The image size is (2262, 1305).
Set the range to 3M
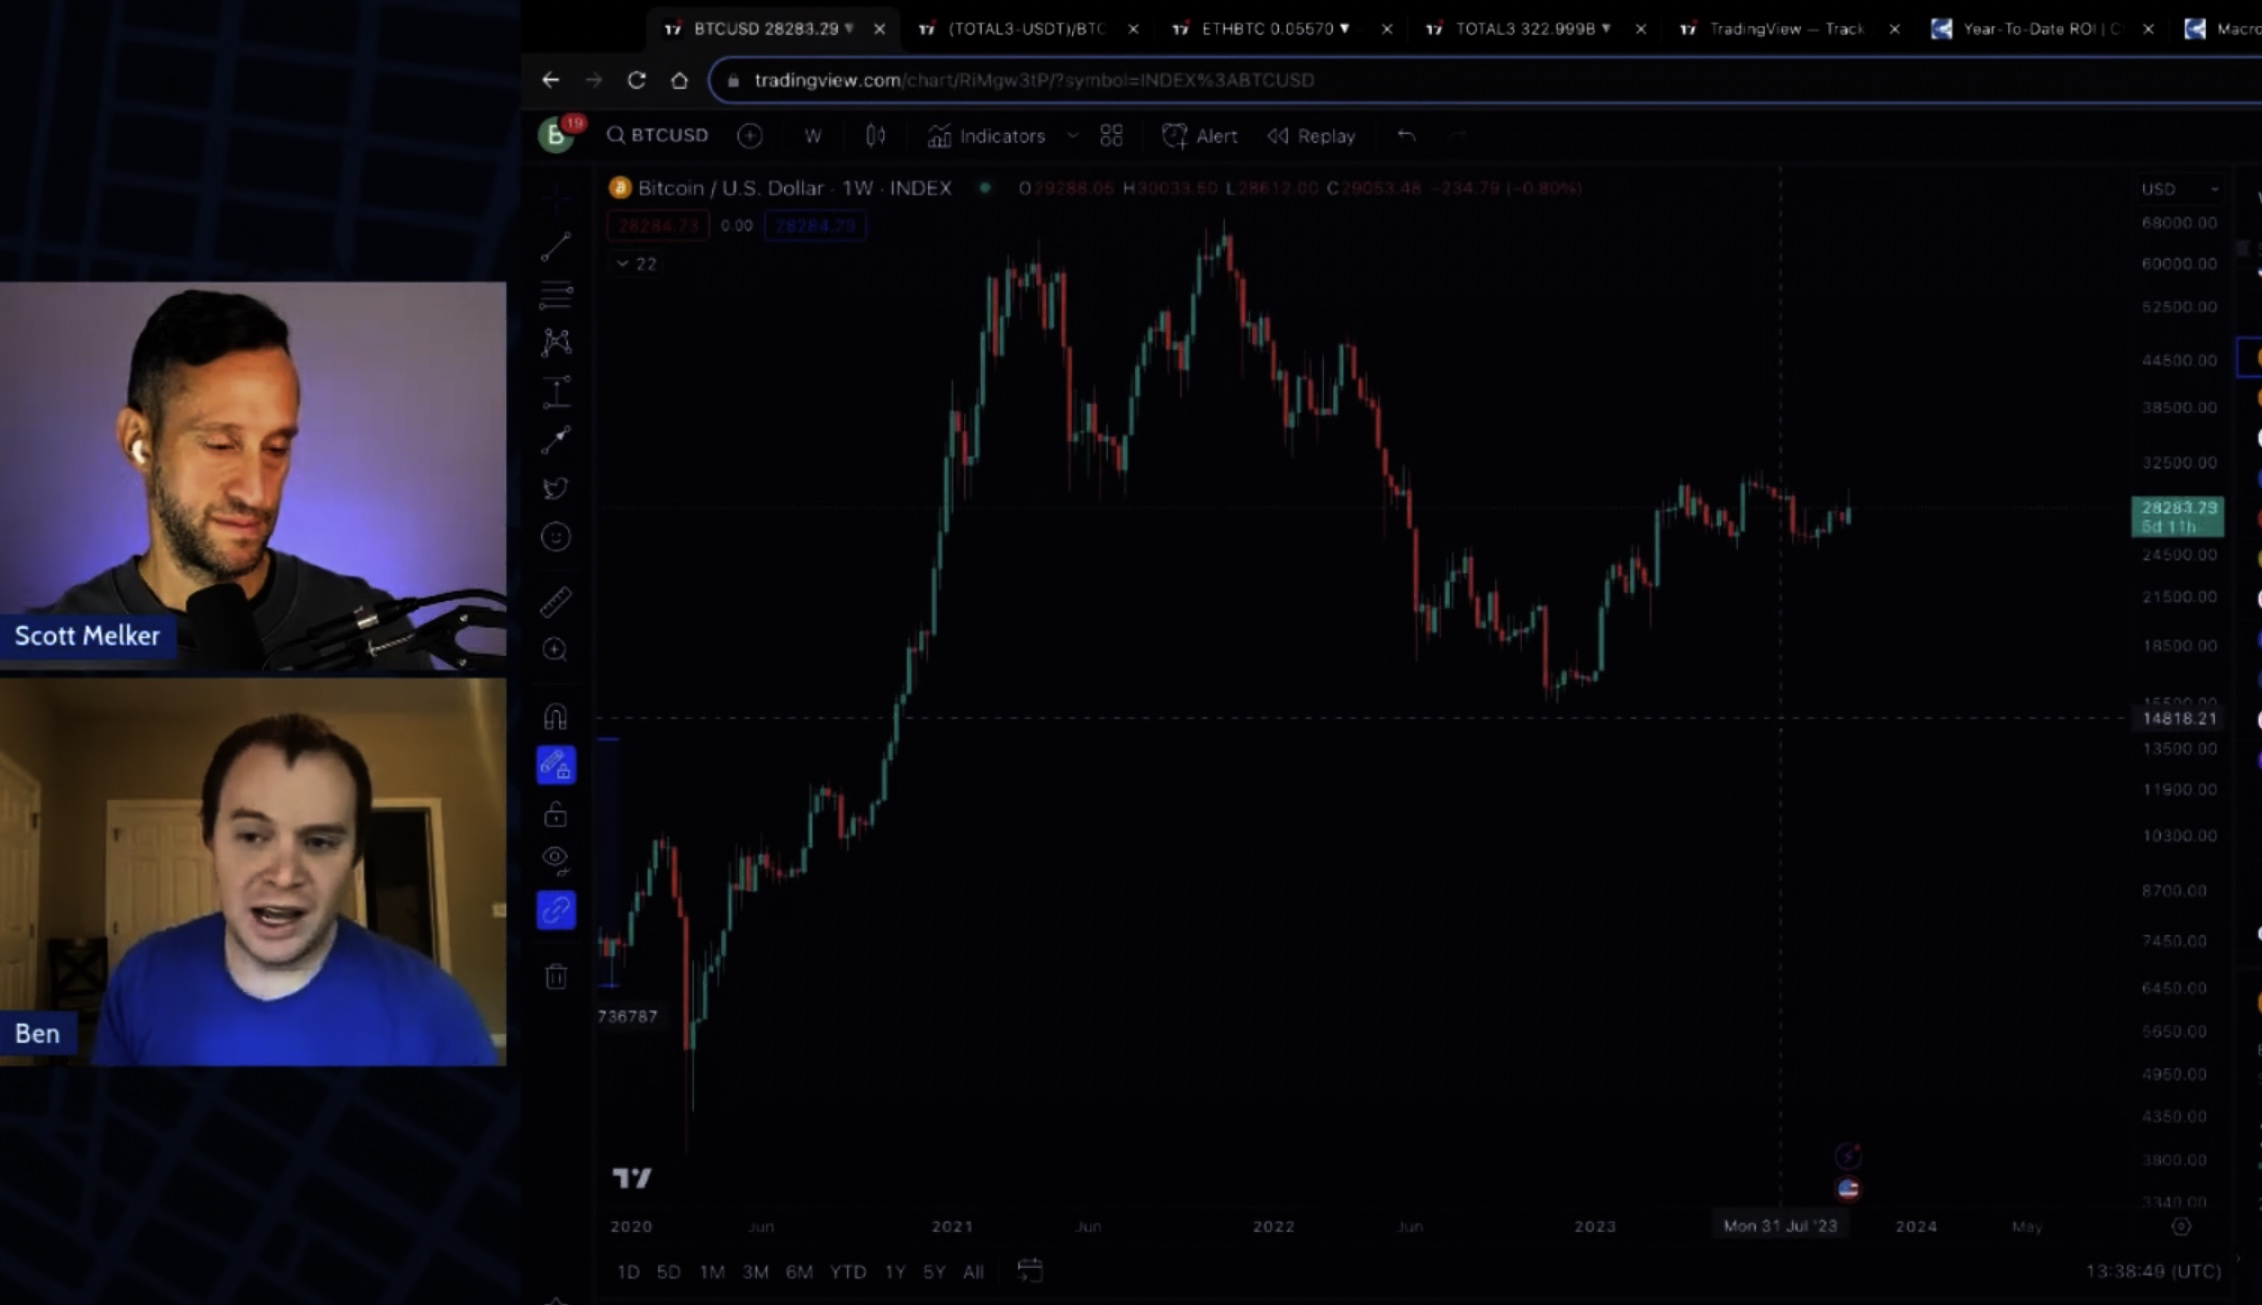point(755,1271)
